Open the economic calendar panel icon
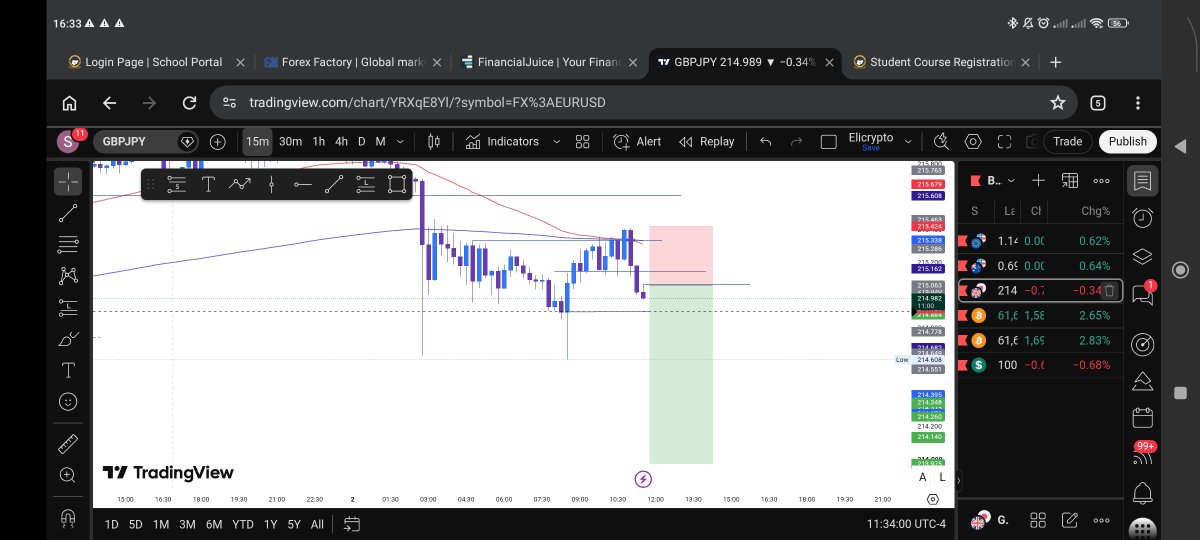The height and width of the screenshot is (540, 1200). (1142, 417)
